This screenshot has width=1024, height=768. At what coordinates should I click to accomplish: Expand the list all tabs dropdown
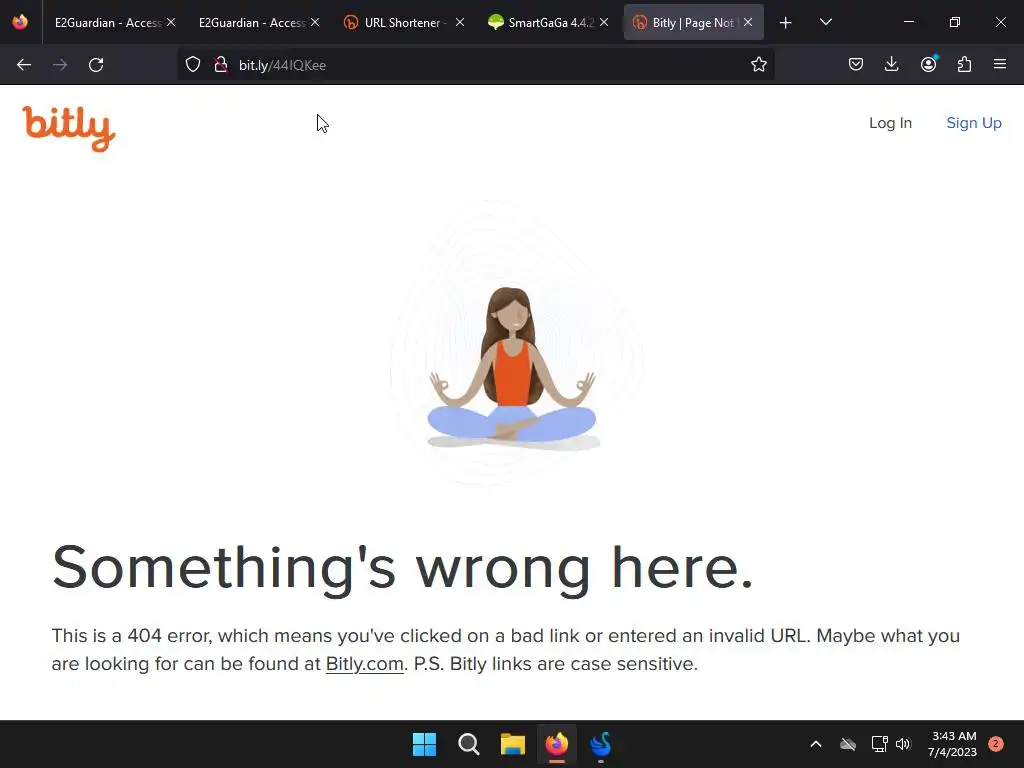point(825,23)
